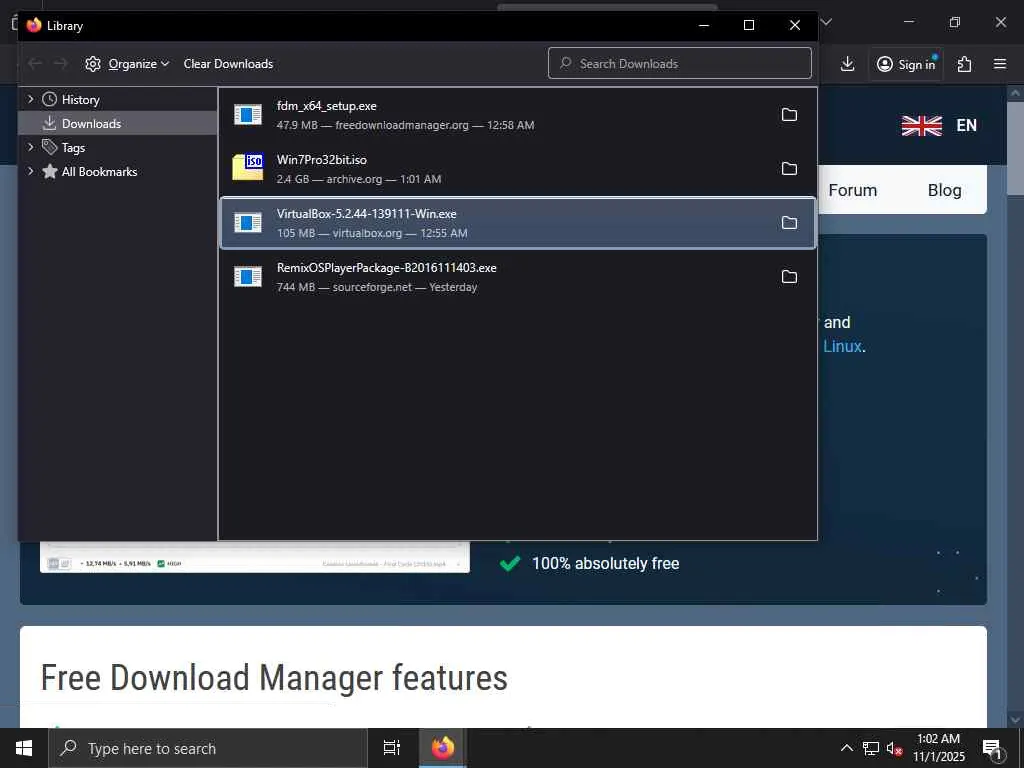Open folder icon for VirtualBox-5.2.44 download
This screenshot has width=1024, height=768.
pos(789,223)
